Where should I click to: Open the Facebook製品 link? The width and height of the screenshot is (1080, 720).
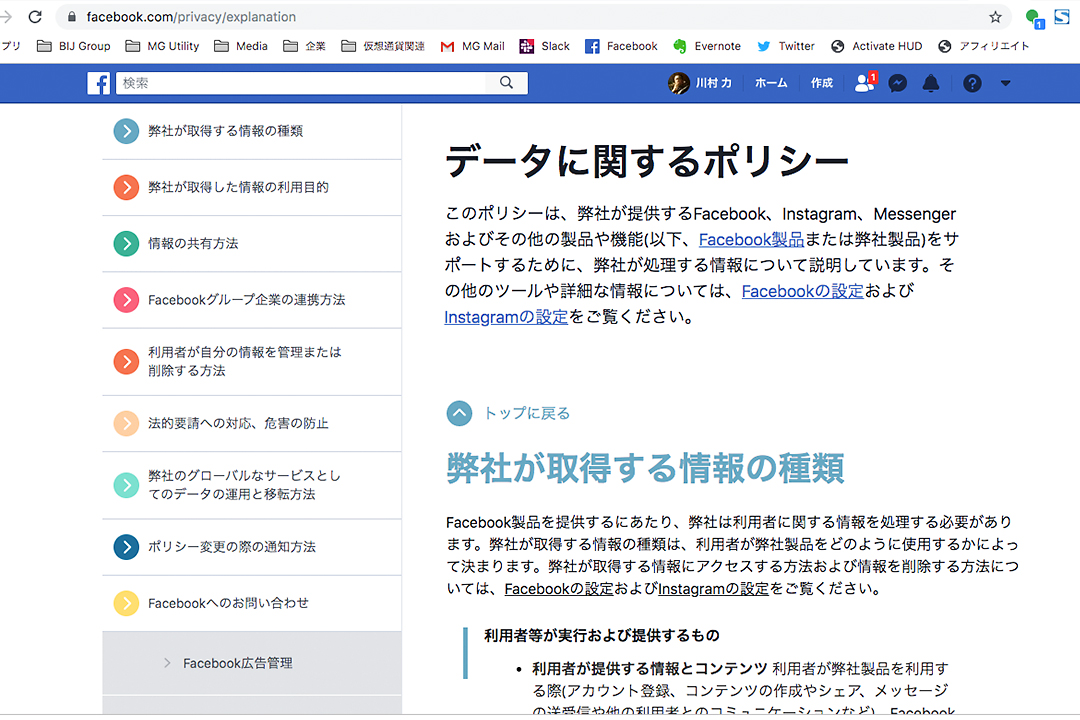[x=751, y=239]
